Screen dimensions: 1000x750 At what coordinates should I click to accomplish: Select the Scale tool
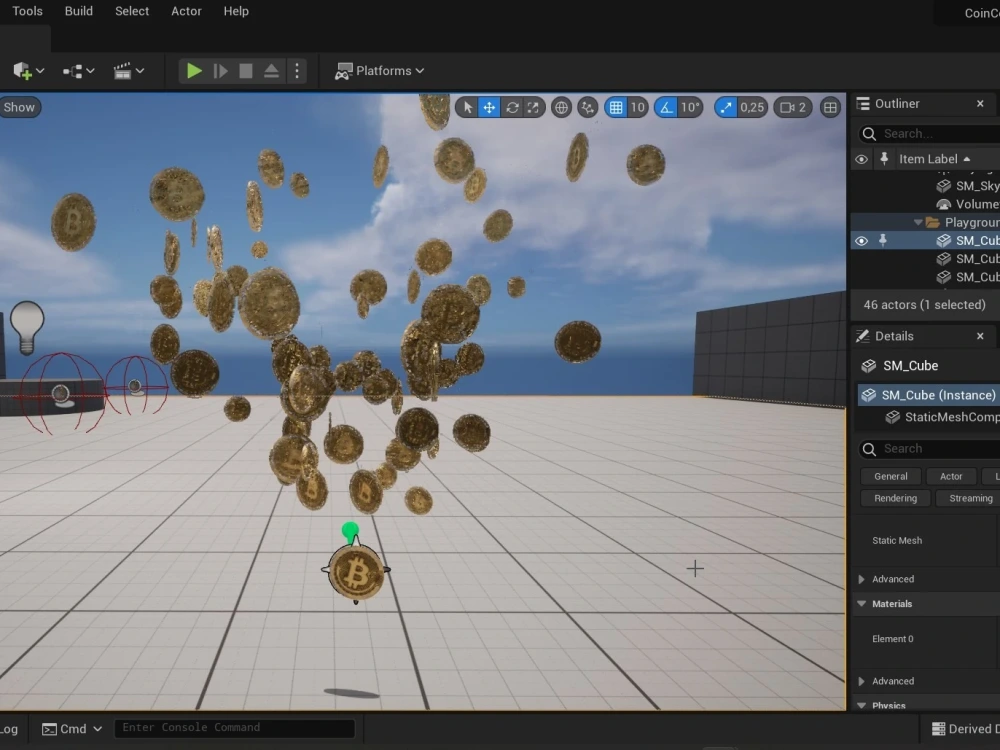pos(532,107)
